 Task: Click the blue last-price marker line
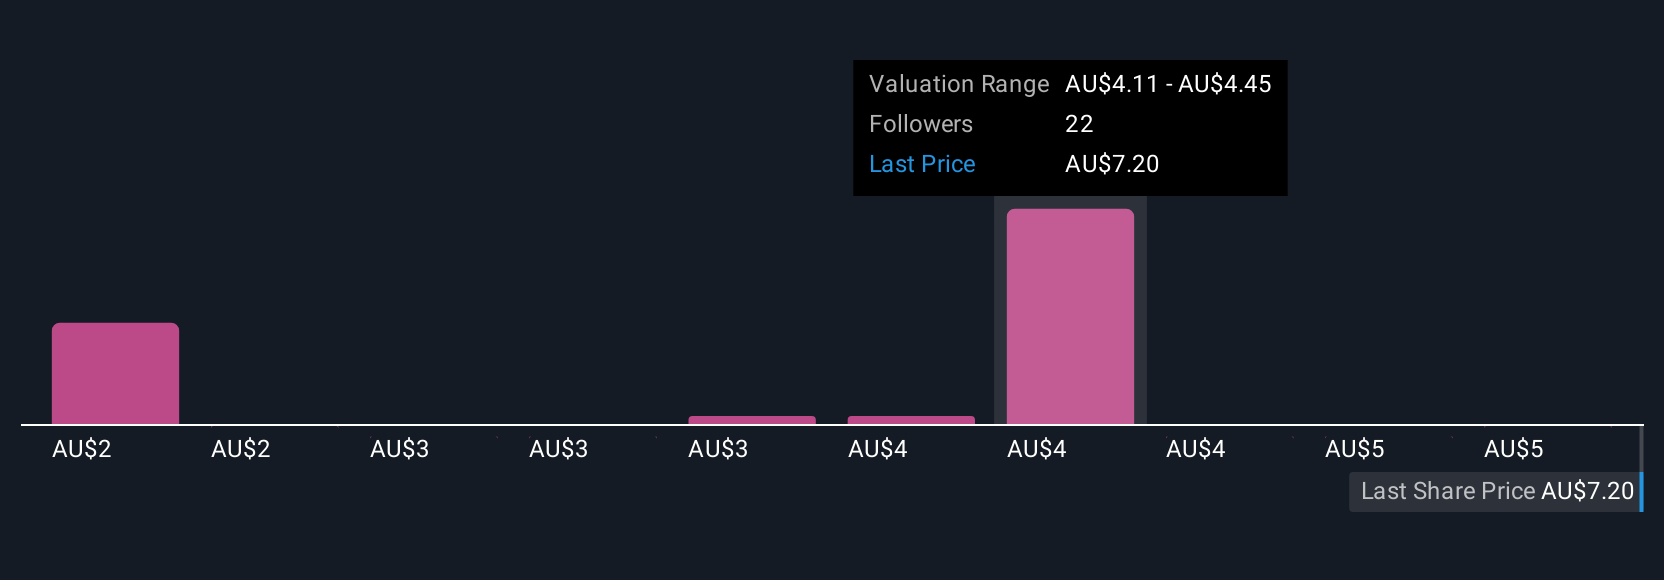[1641, 468]
